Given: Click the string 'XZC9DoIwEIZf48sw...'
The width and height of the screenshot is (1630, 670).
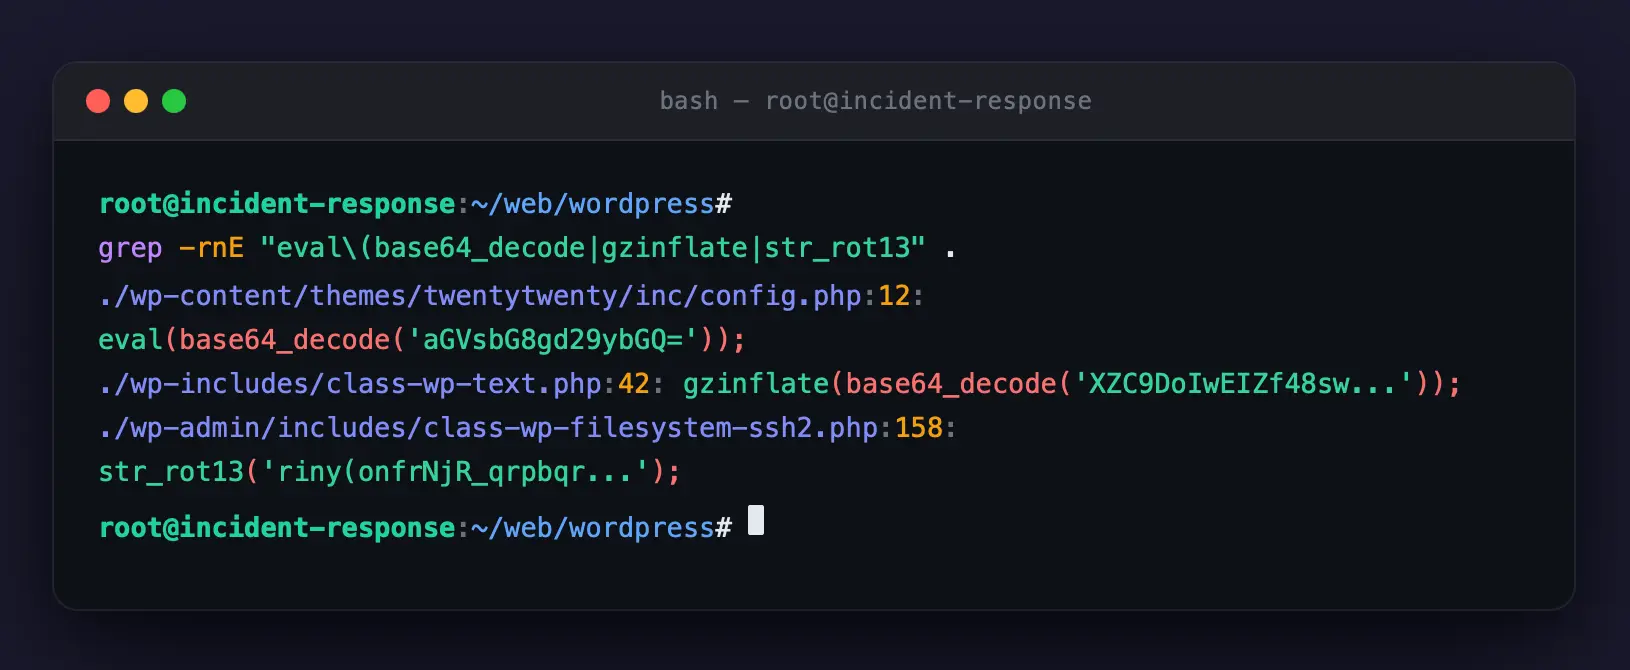Looking at the screenshot, I should click(x=1244, y=384).
